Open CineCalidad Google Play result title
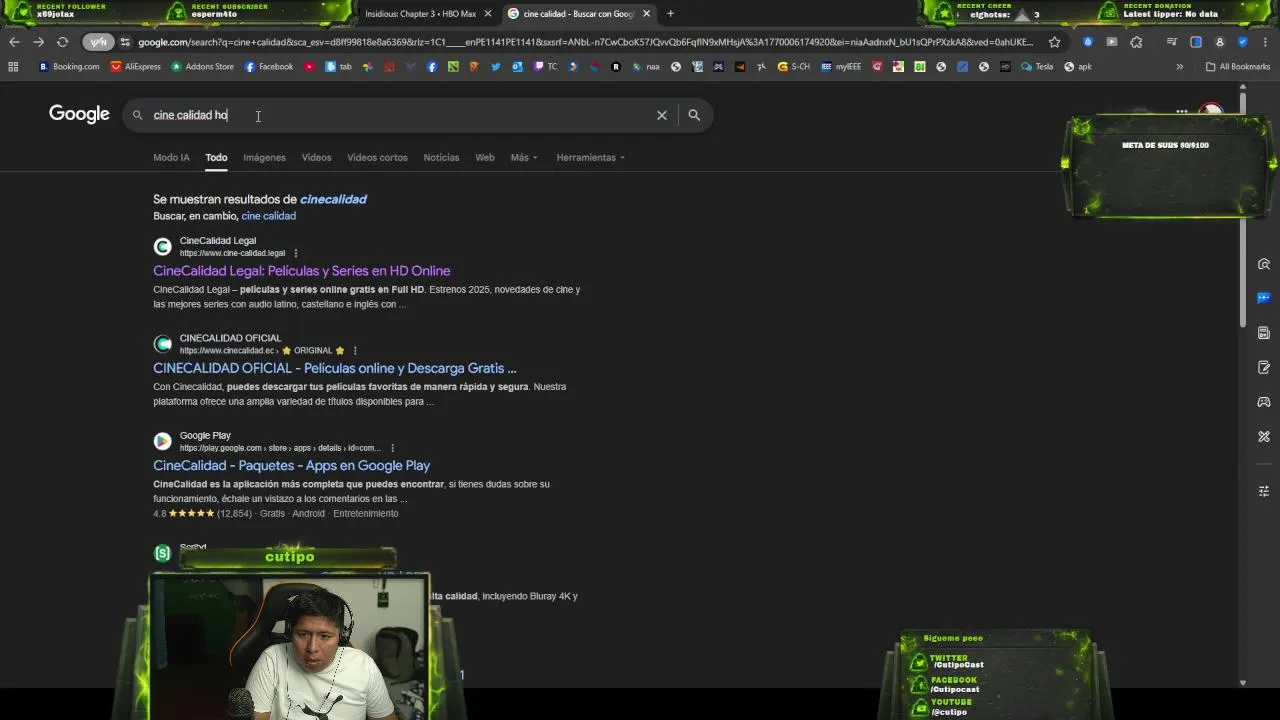This screenshot has height=720, width=1280. tap(291, 466)
